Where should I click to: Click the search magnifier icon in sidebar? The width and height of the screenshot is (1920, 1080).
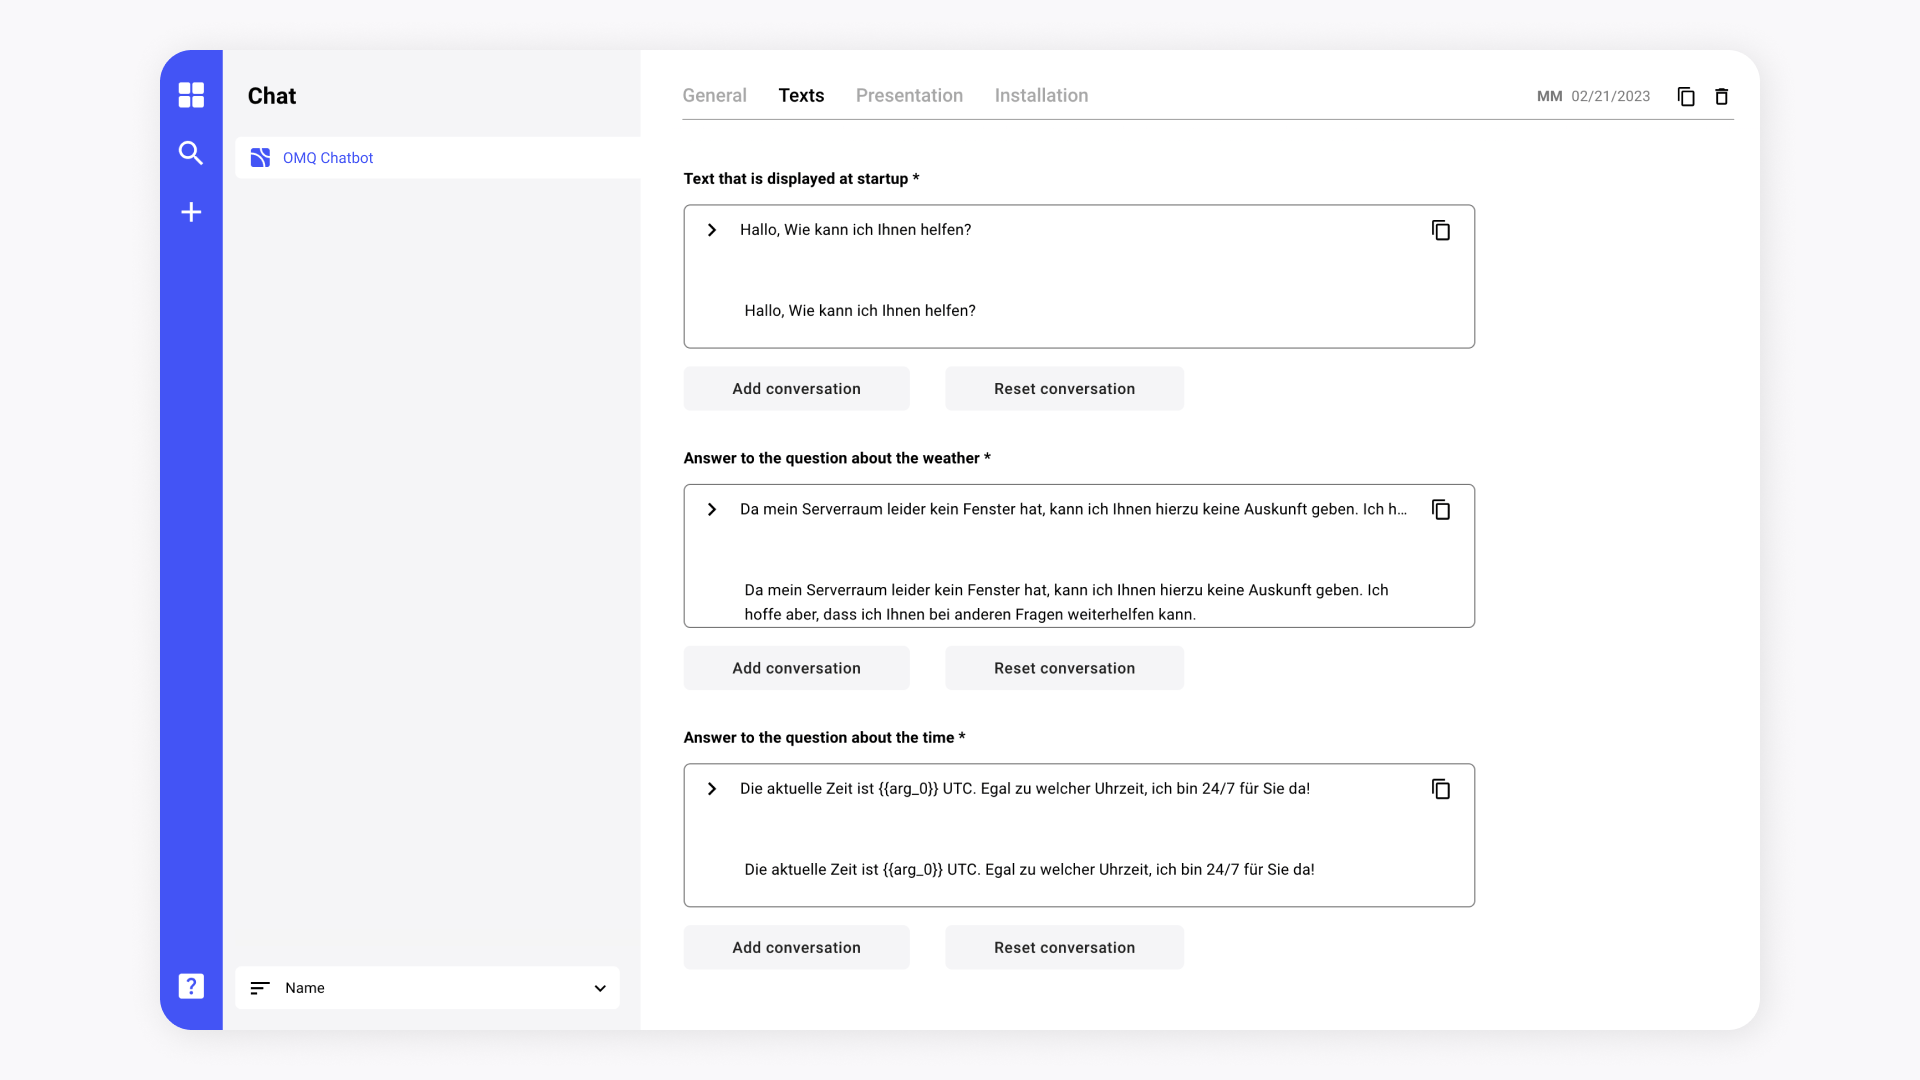(191, 153)
